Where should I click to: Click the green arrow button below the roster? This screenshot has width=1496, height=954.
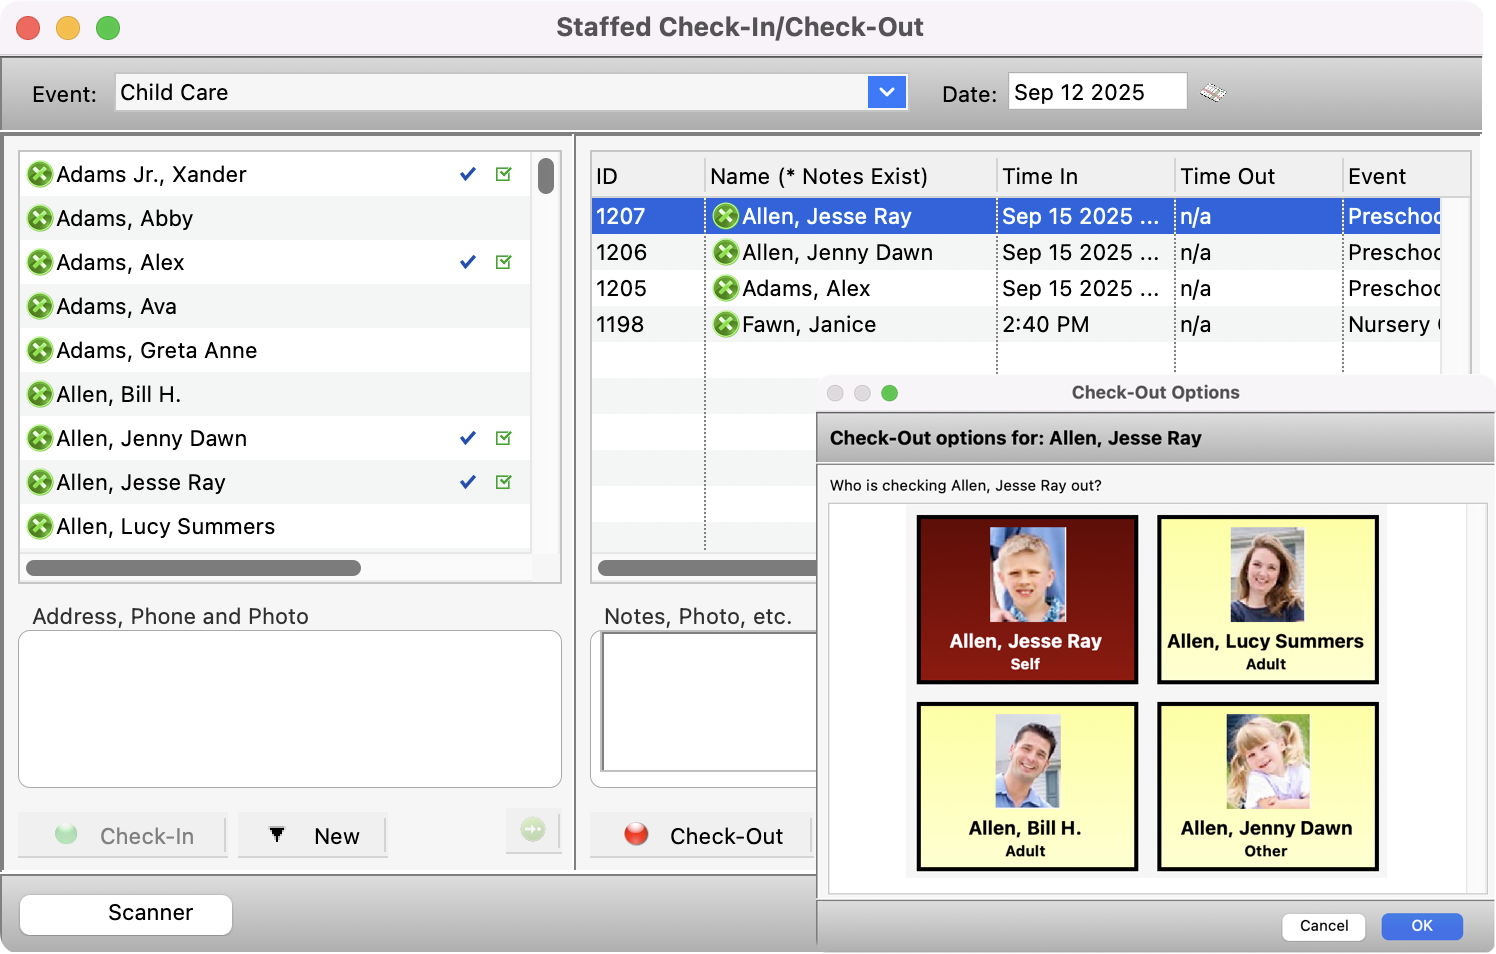click(x=533, y=831)
